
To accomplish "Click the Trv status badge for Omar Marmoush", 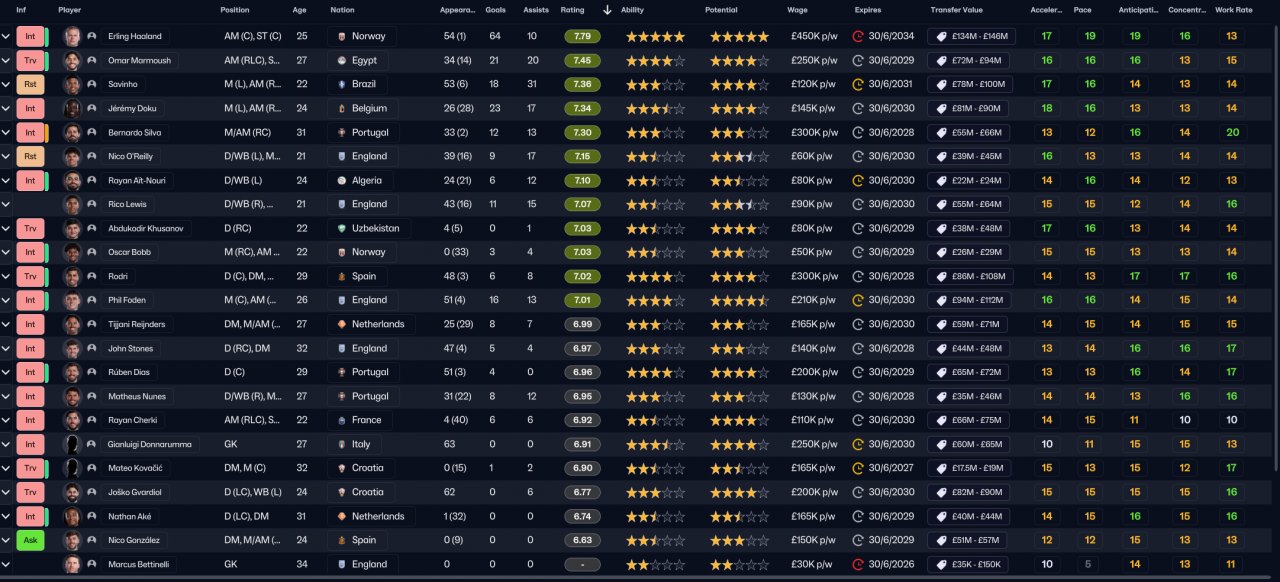I will click(30, 60).
